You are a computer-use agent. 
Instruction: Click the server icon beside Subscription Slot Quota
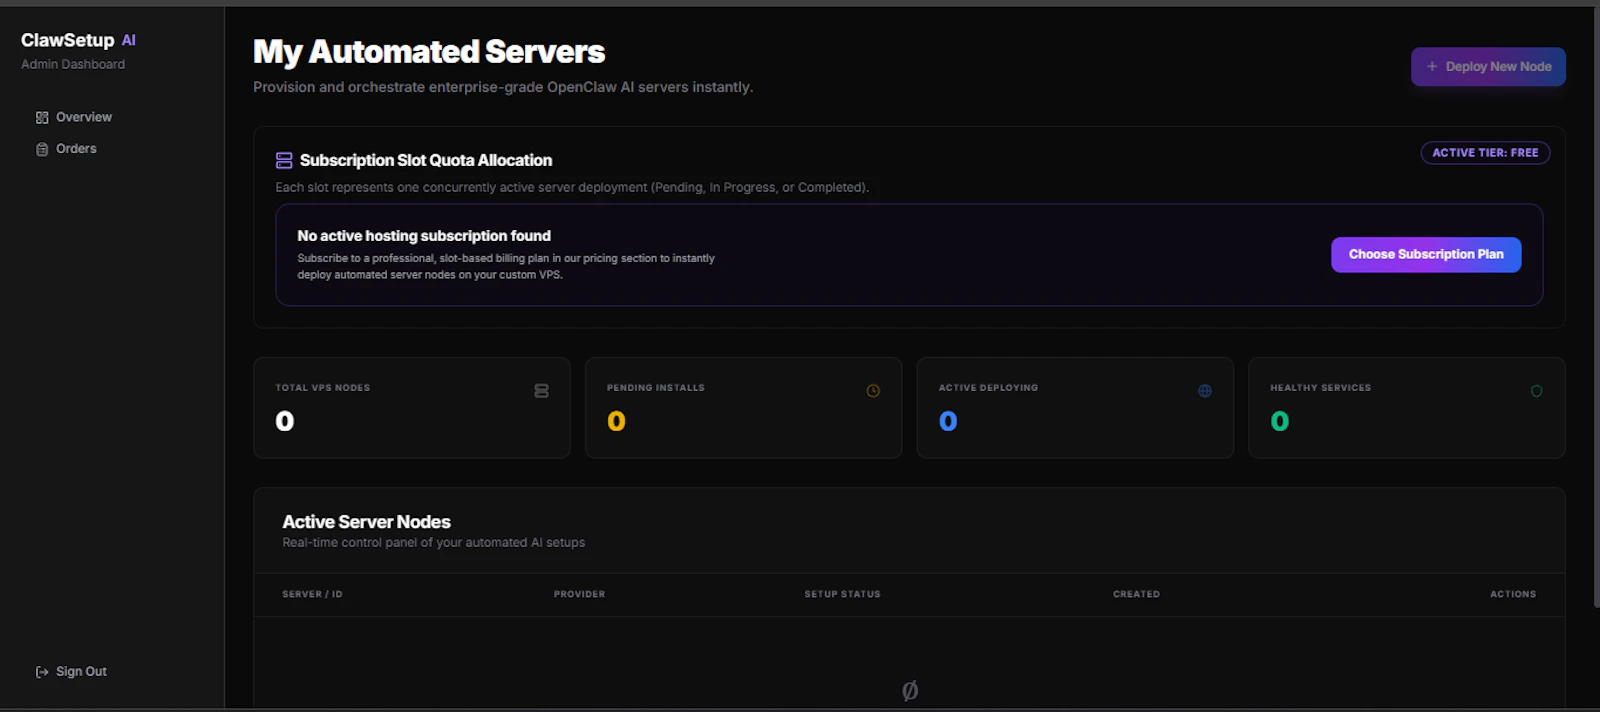(284, 160)
